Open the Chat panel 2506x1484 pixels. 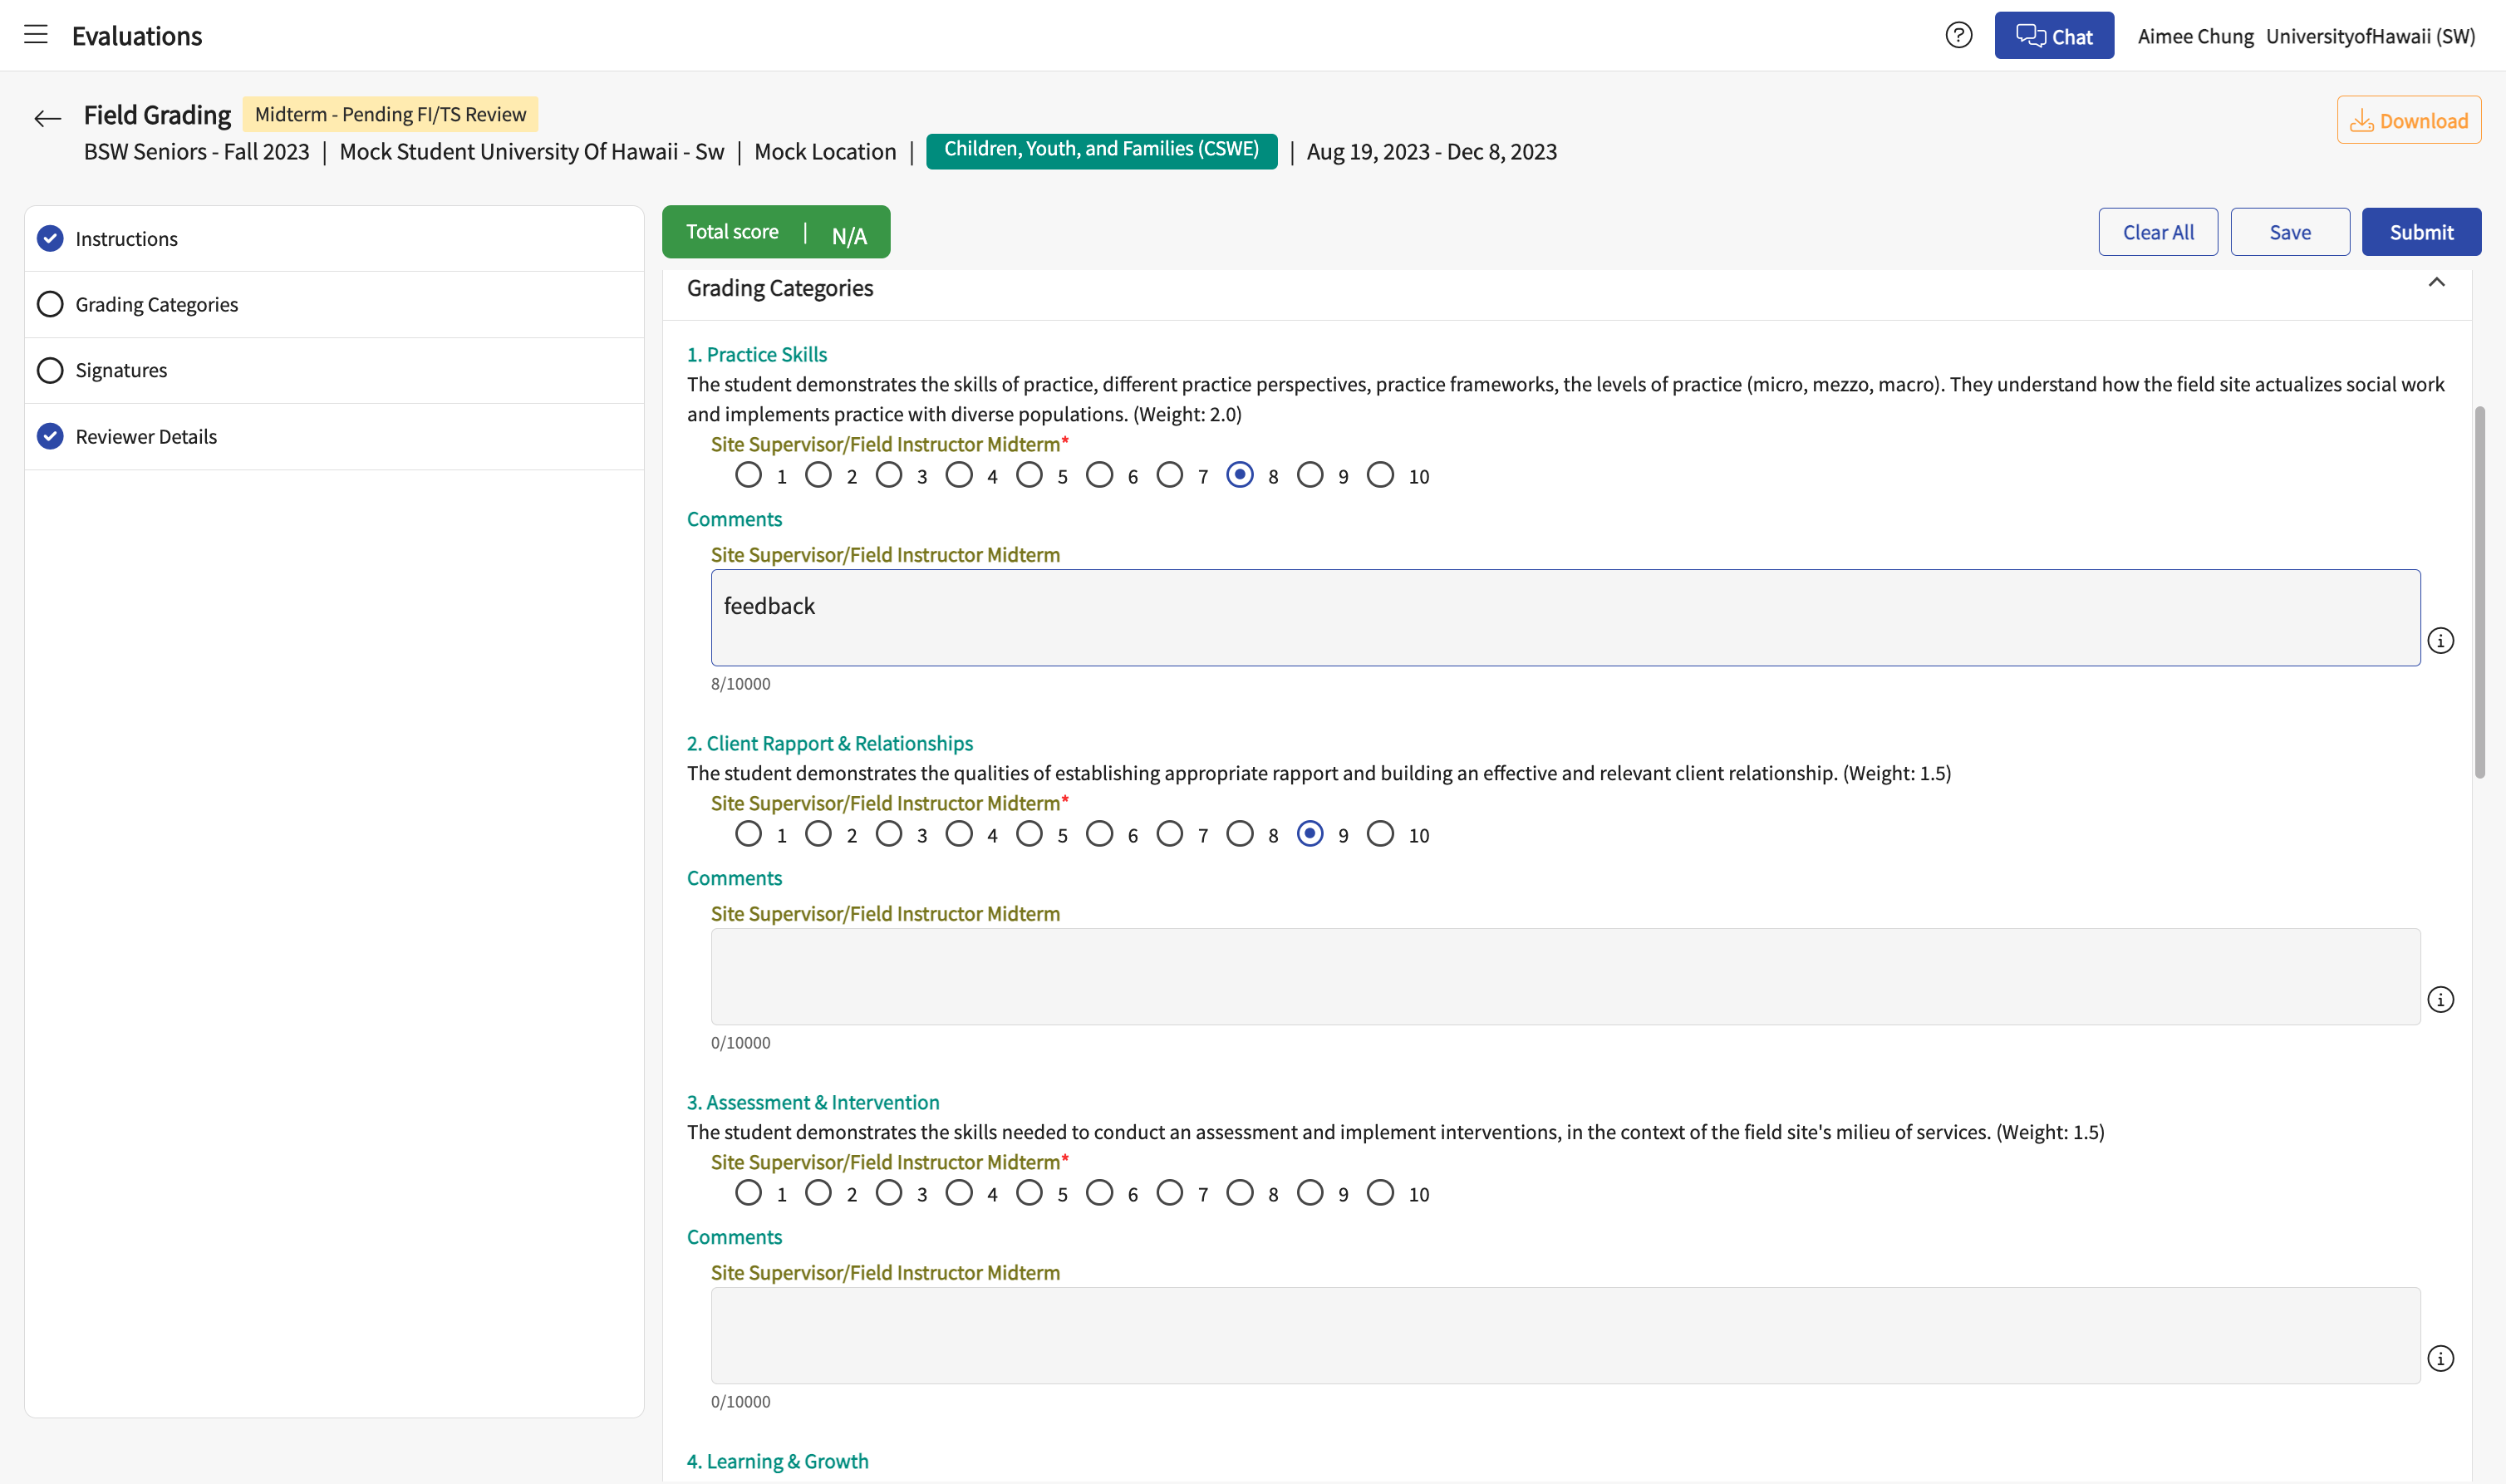2053,36
